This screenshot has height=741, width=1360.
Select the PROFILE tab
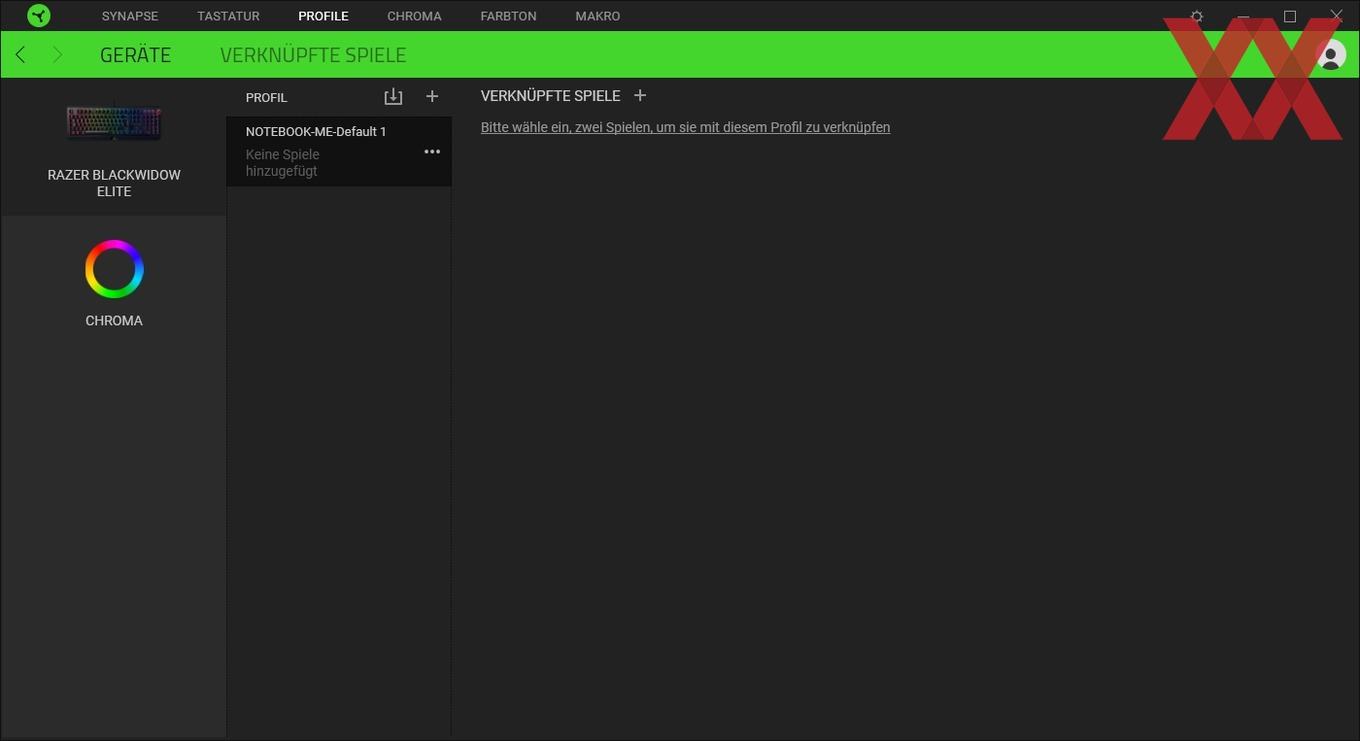click(323, 16)
